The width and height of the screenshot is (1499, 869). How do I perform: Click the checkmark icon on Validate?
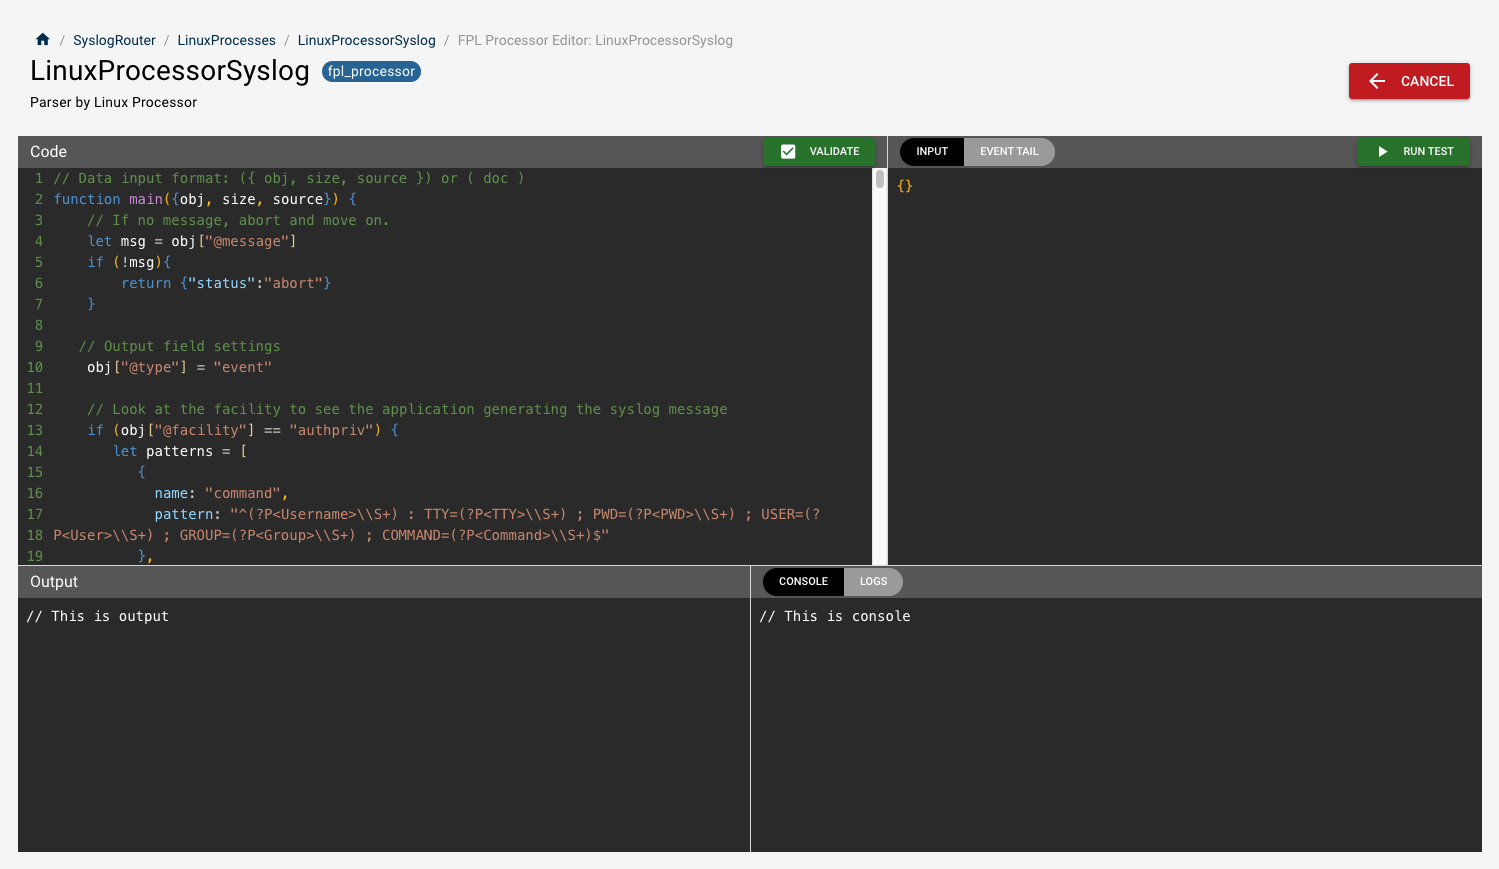788,152
